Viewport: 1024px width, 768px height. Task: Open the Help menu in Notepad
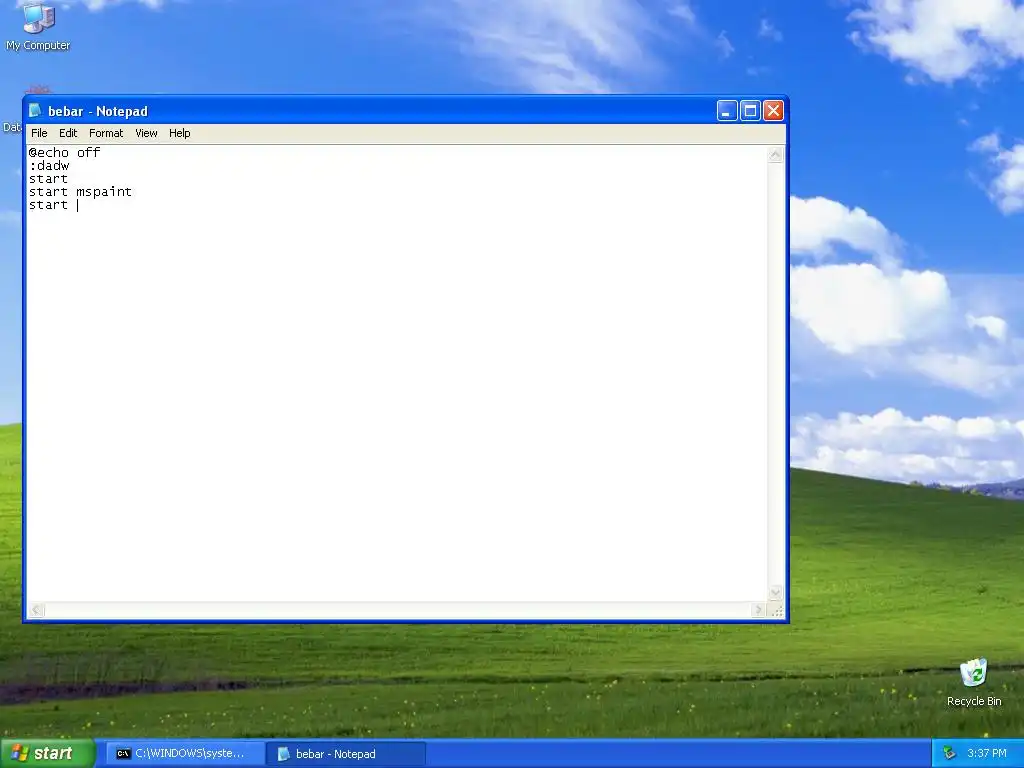pos(180,133)
